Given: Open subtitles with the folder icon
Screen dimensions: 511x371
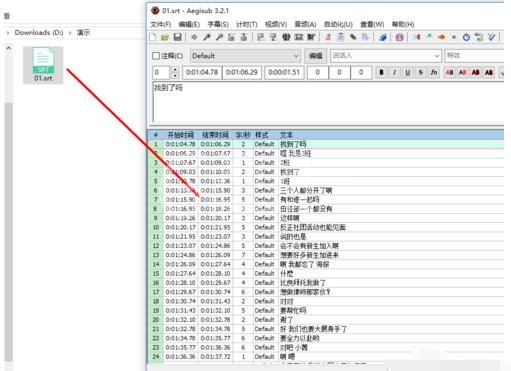Looking at the screenshot, I should coord(165,37).
